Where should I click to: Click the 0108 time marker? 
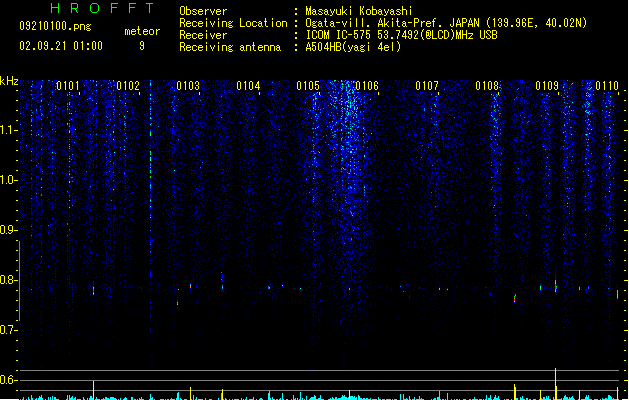[487, 86]
